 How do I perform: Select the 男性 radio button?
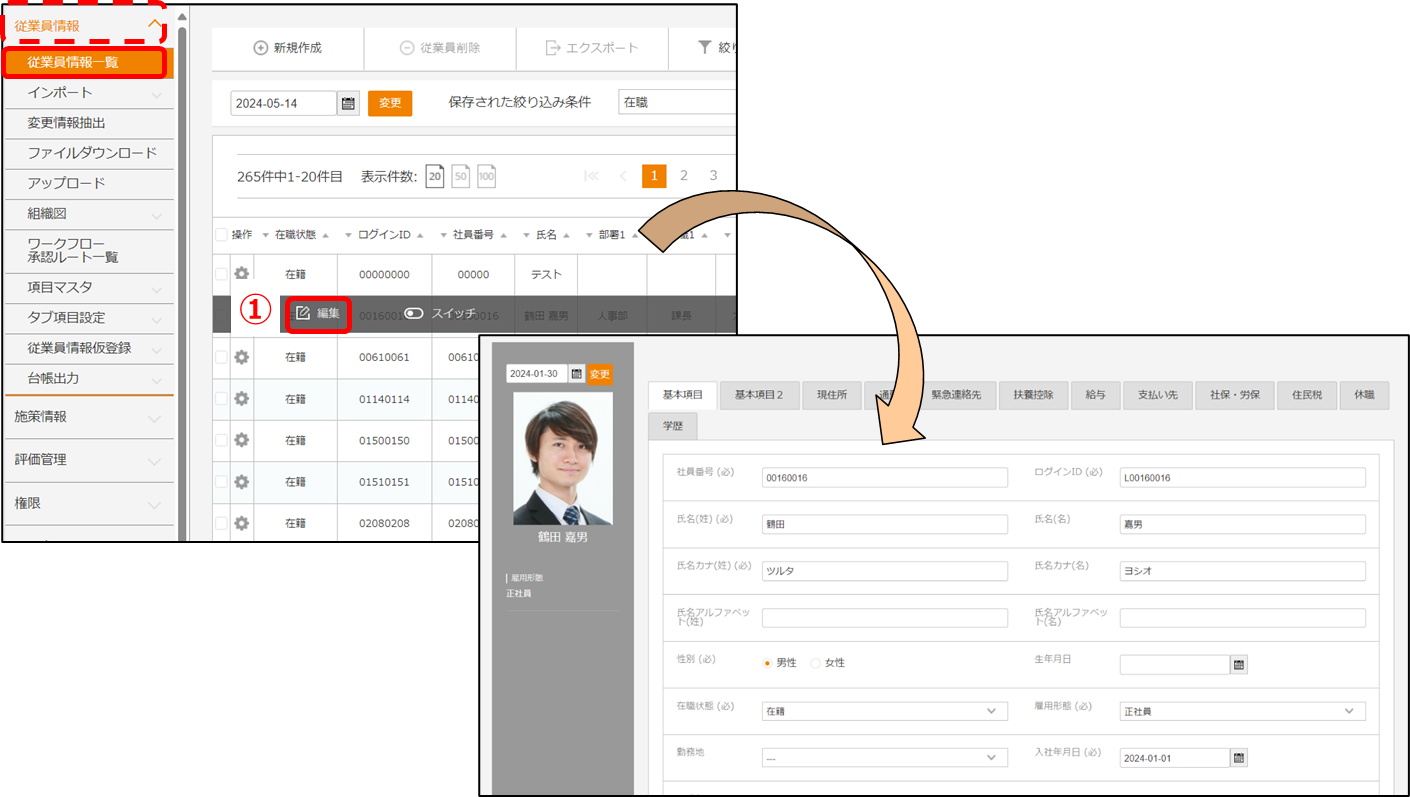pos(768,663)
